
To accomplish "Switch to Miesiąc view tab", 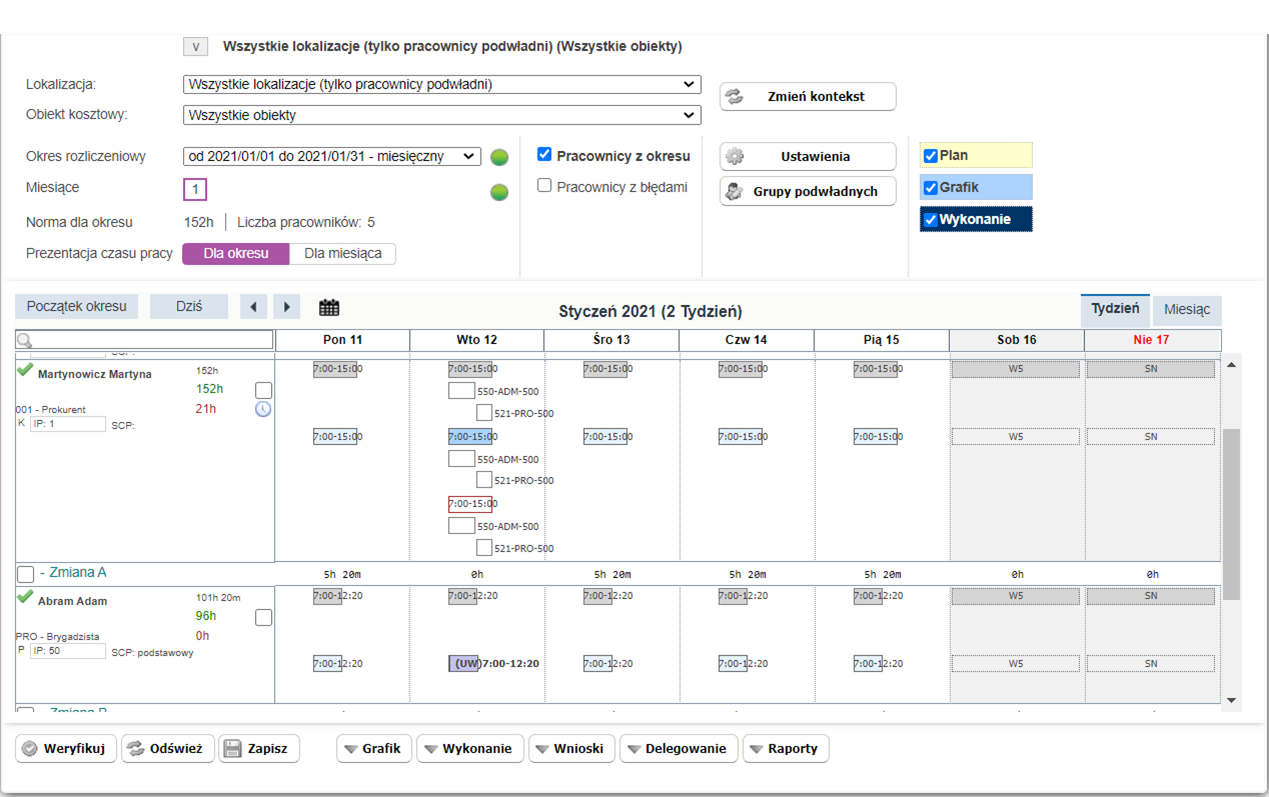I will [1186, 310].
